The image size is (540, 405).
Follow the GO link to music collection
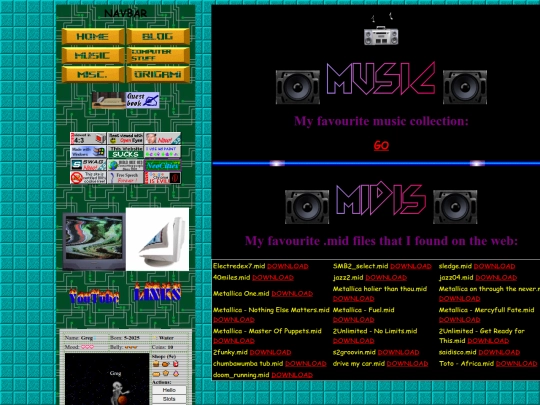pos(381,145)
